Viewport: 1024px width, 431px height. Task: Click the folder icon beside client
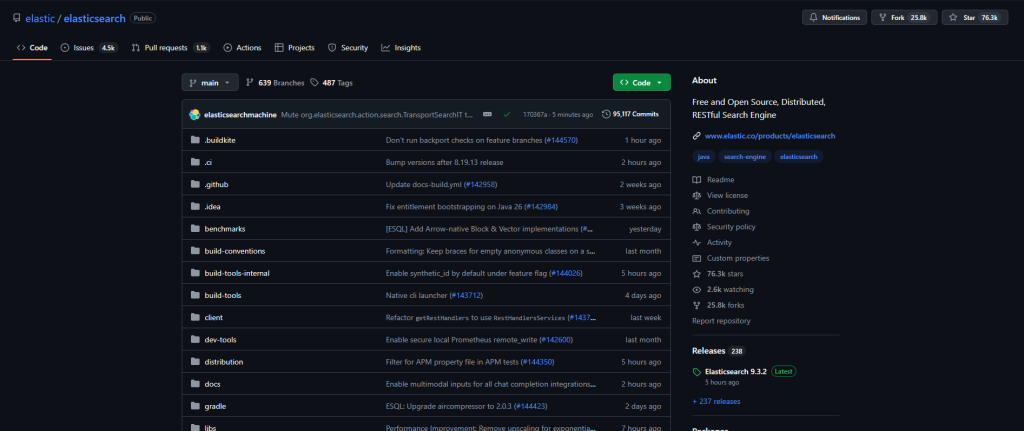coord(195,317)
